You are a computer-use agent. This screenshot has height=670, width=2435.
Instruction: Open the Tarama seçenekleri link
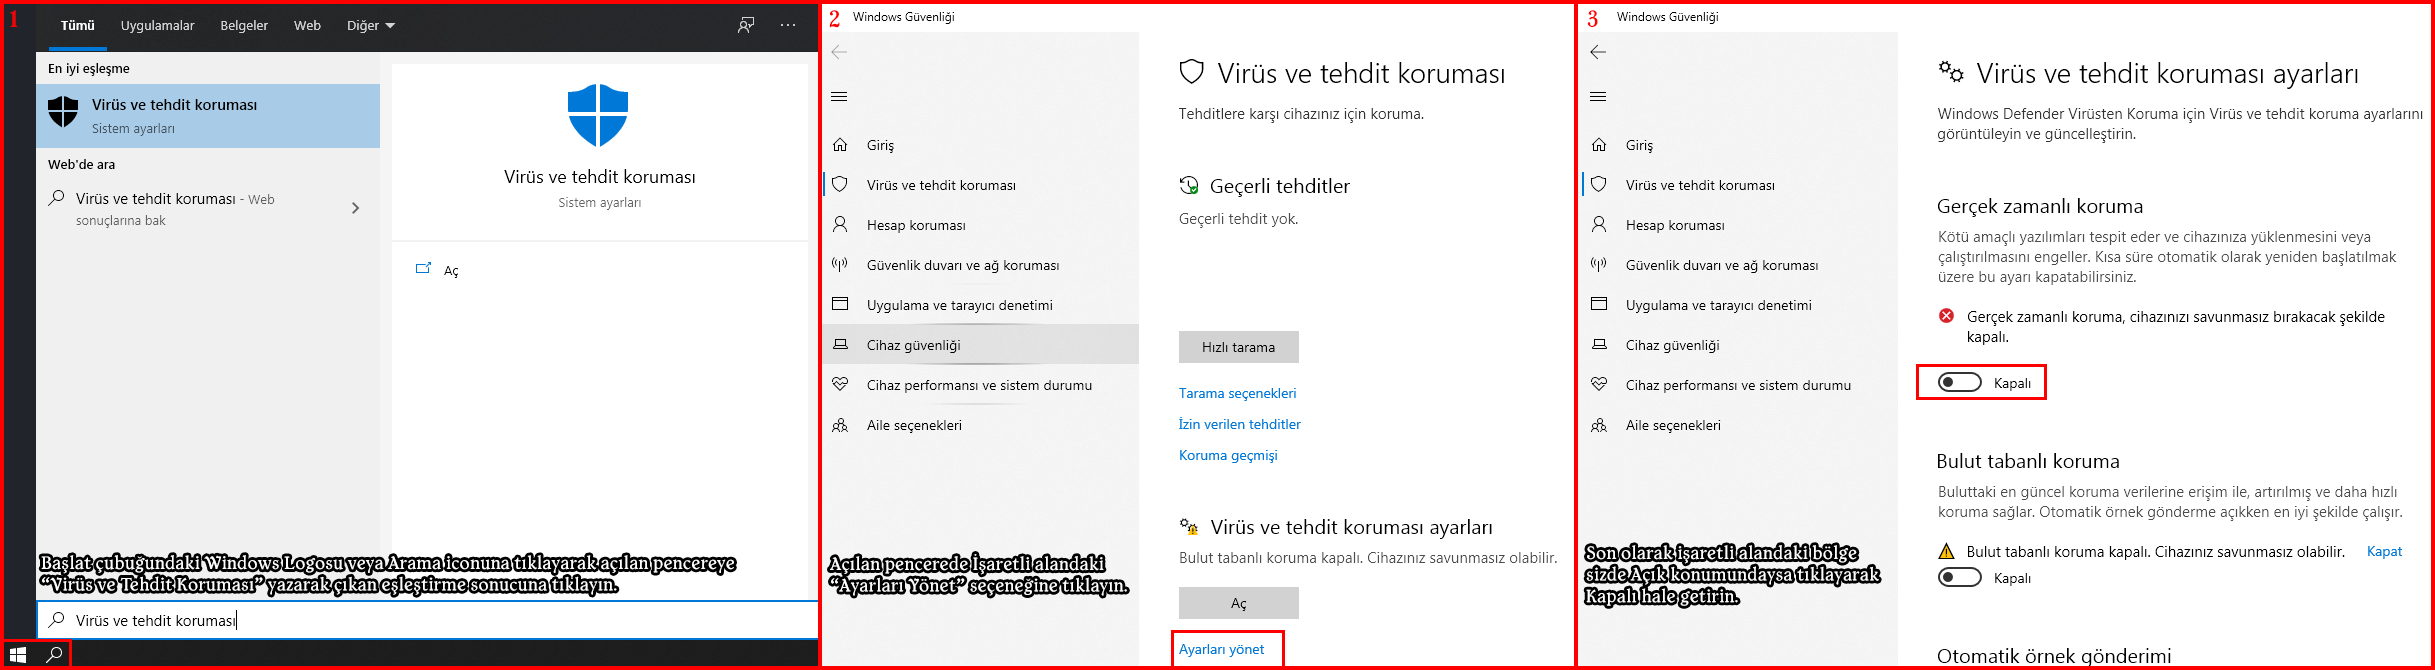[1237, 393]
